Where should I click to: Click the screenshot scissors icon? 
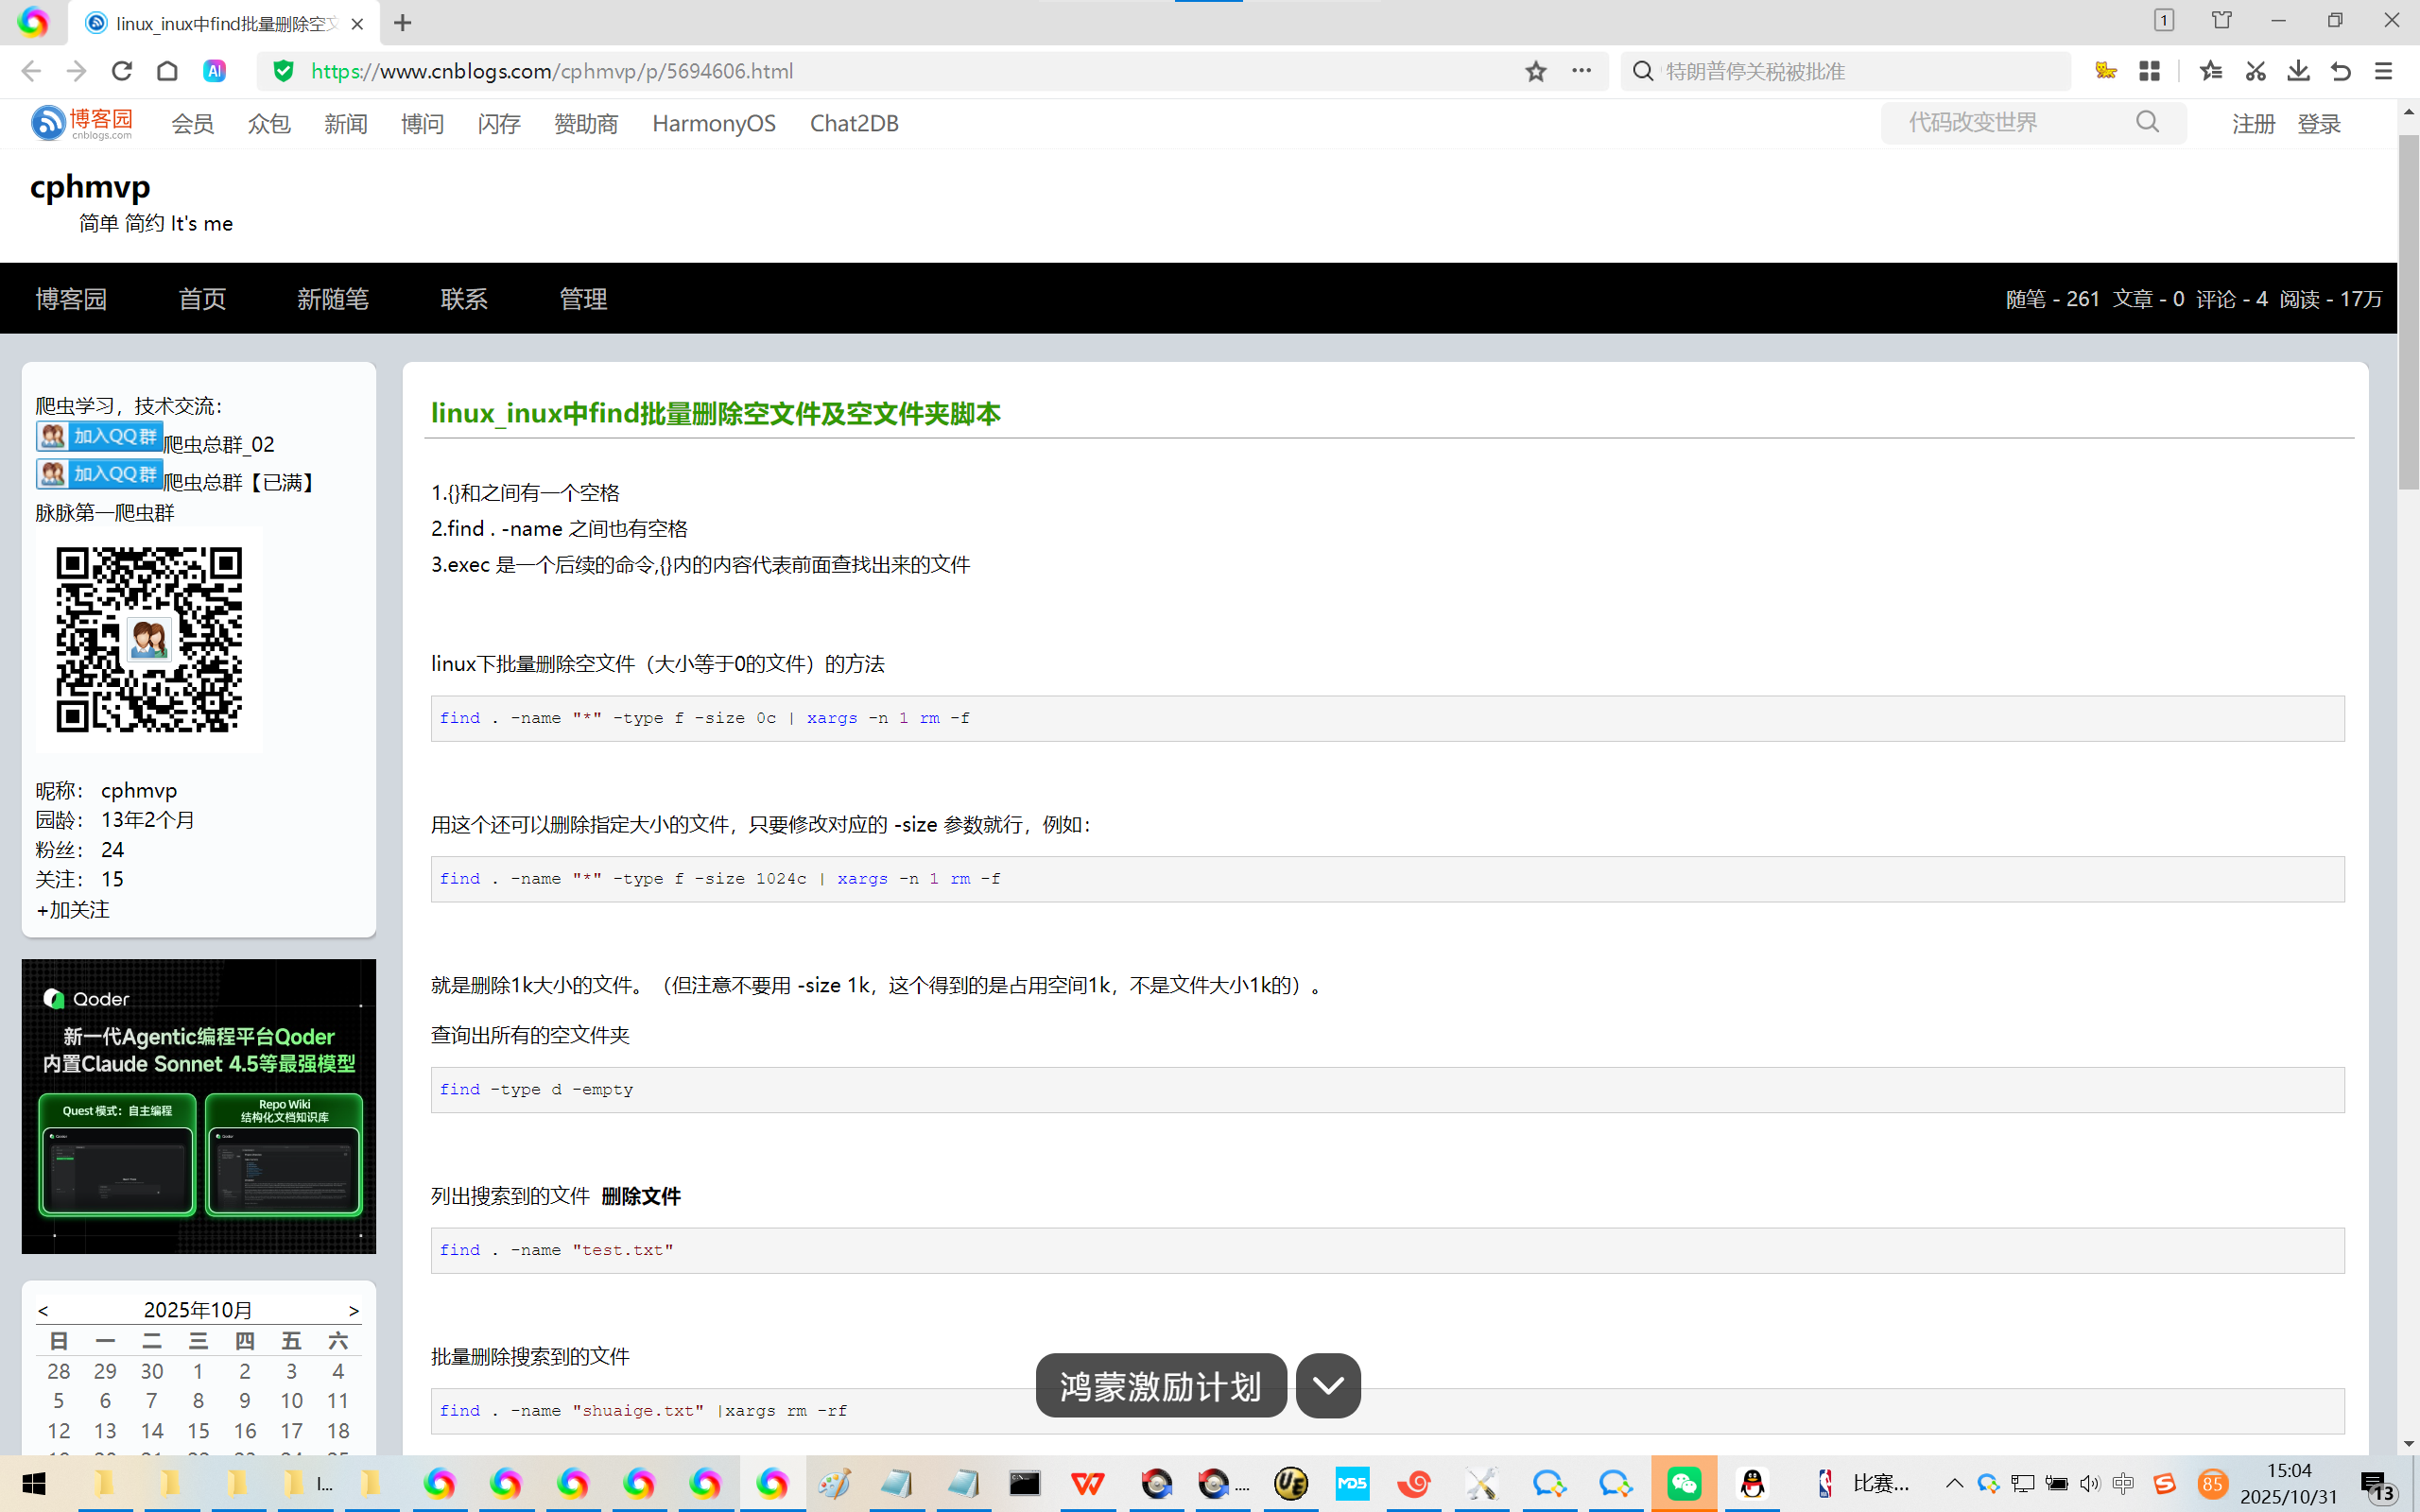tap(2255, 71)
